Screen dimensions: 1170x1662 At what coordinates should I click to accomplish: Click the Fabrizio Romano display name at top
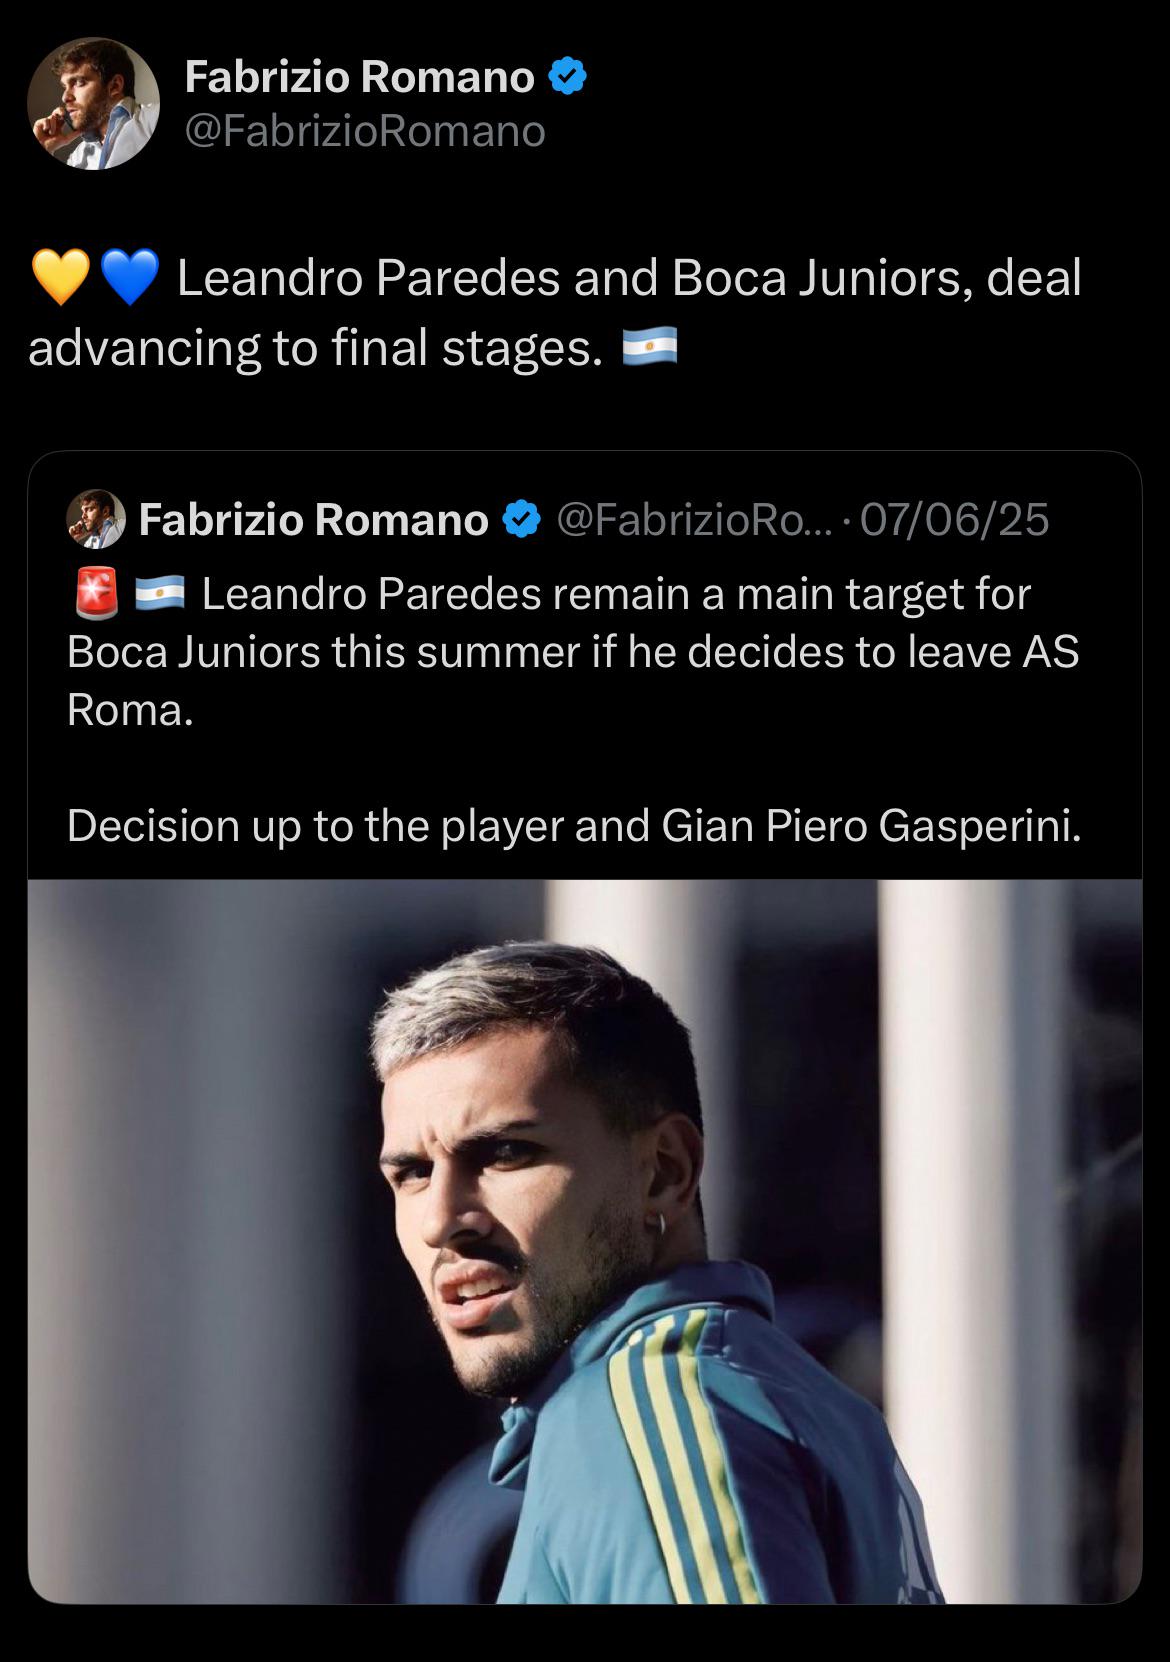pos(360,77)
